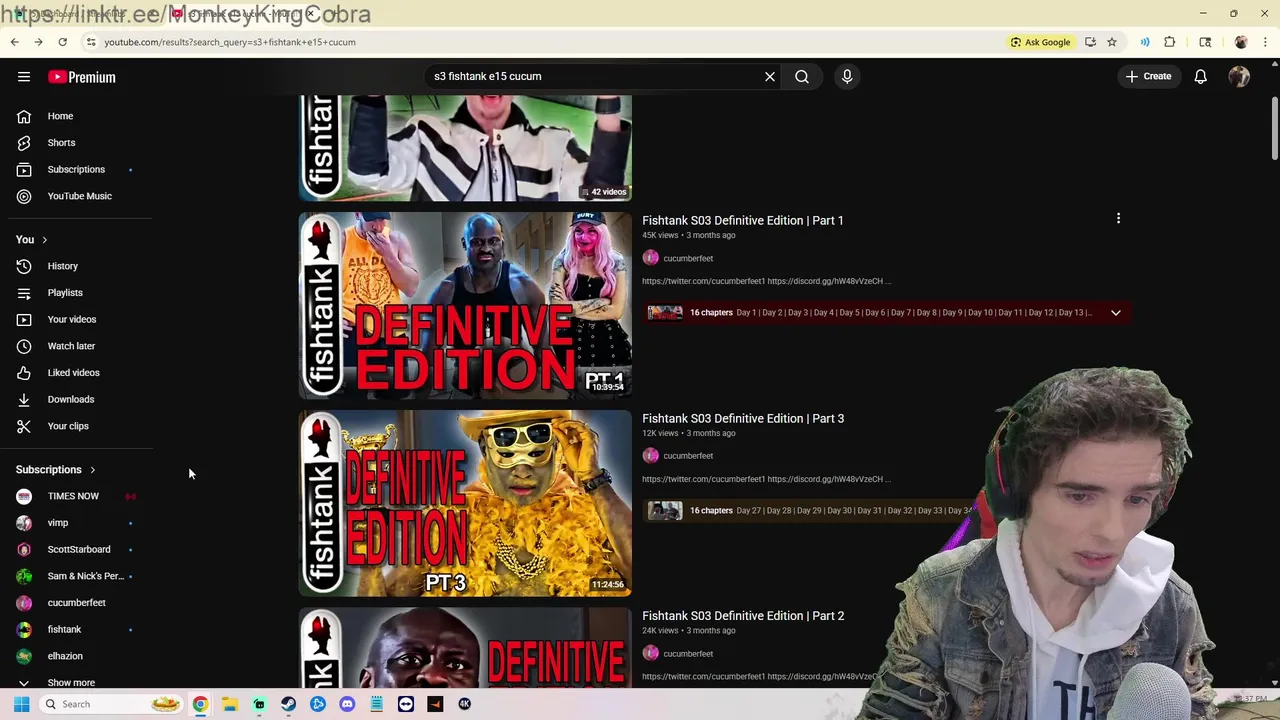Viewport: 1280px width, 720px height.
Task: Open Ask Google in the address bar
Action: (1041, 42)
